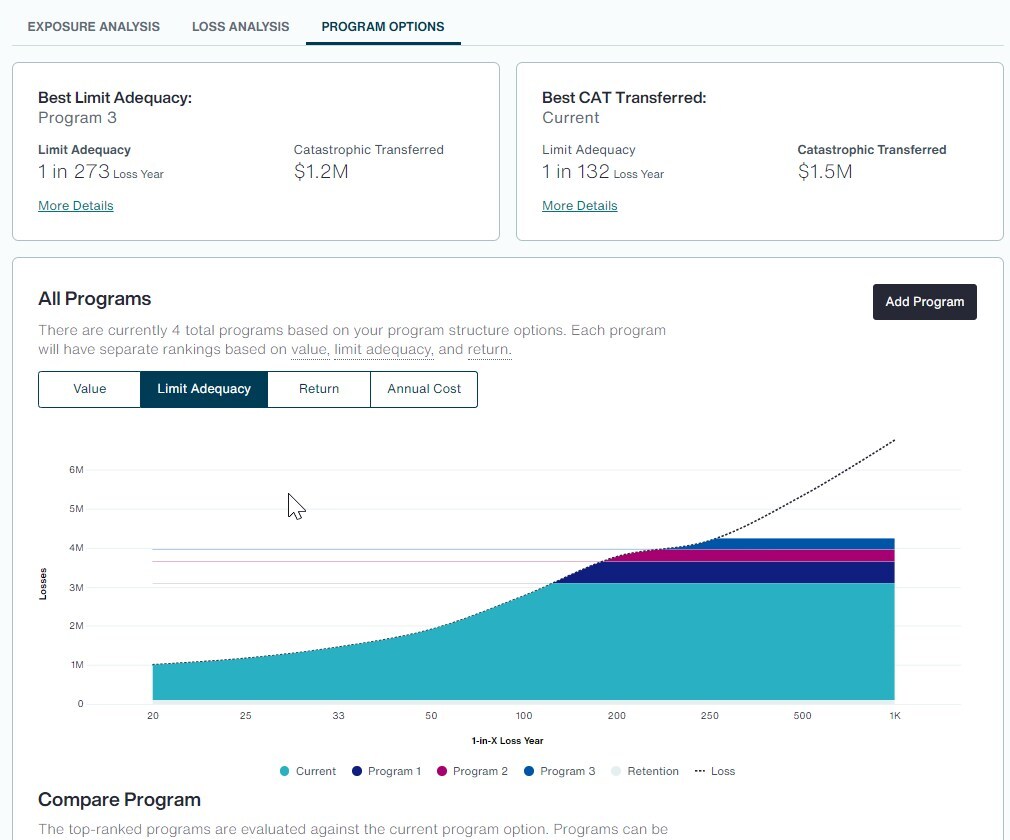1010x840 pixels.
Task: Click the '100' x-axis tick label
Action: 524,716
